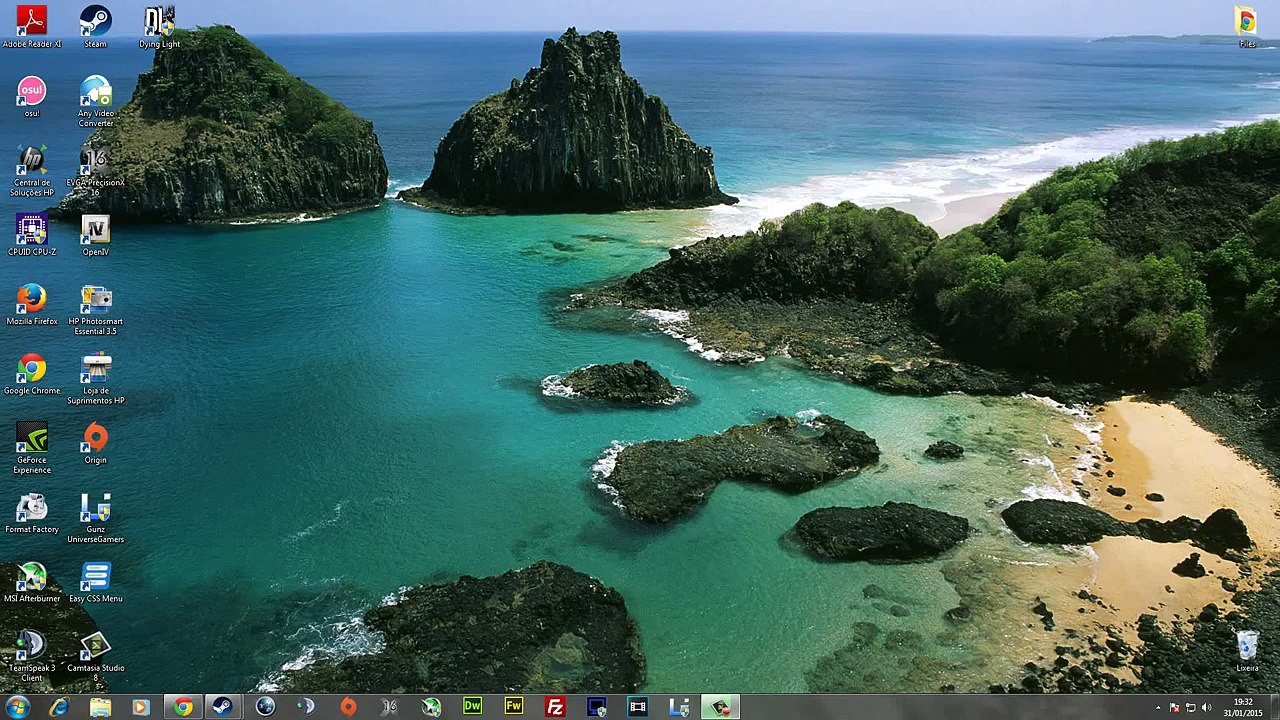Show hidden system tray icons
The image size is (1280, 720).
(1158, 708)
